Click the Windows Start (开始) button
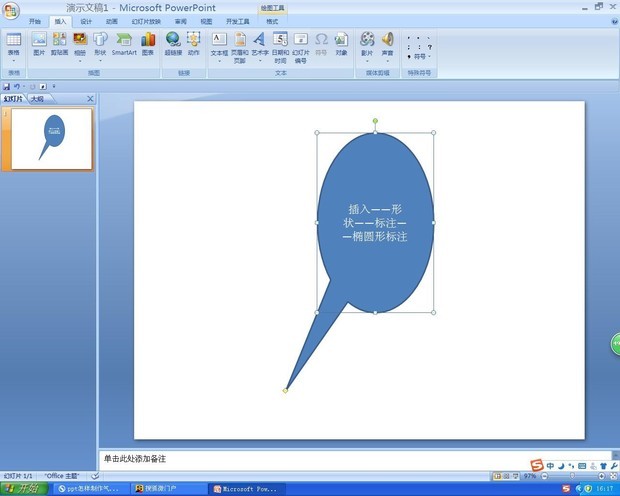 pos(24,489)
